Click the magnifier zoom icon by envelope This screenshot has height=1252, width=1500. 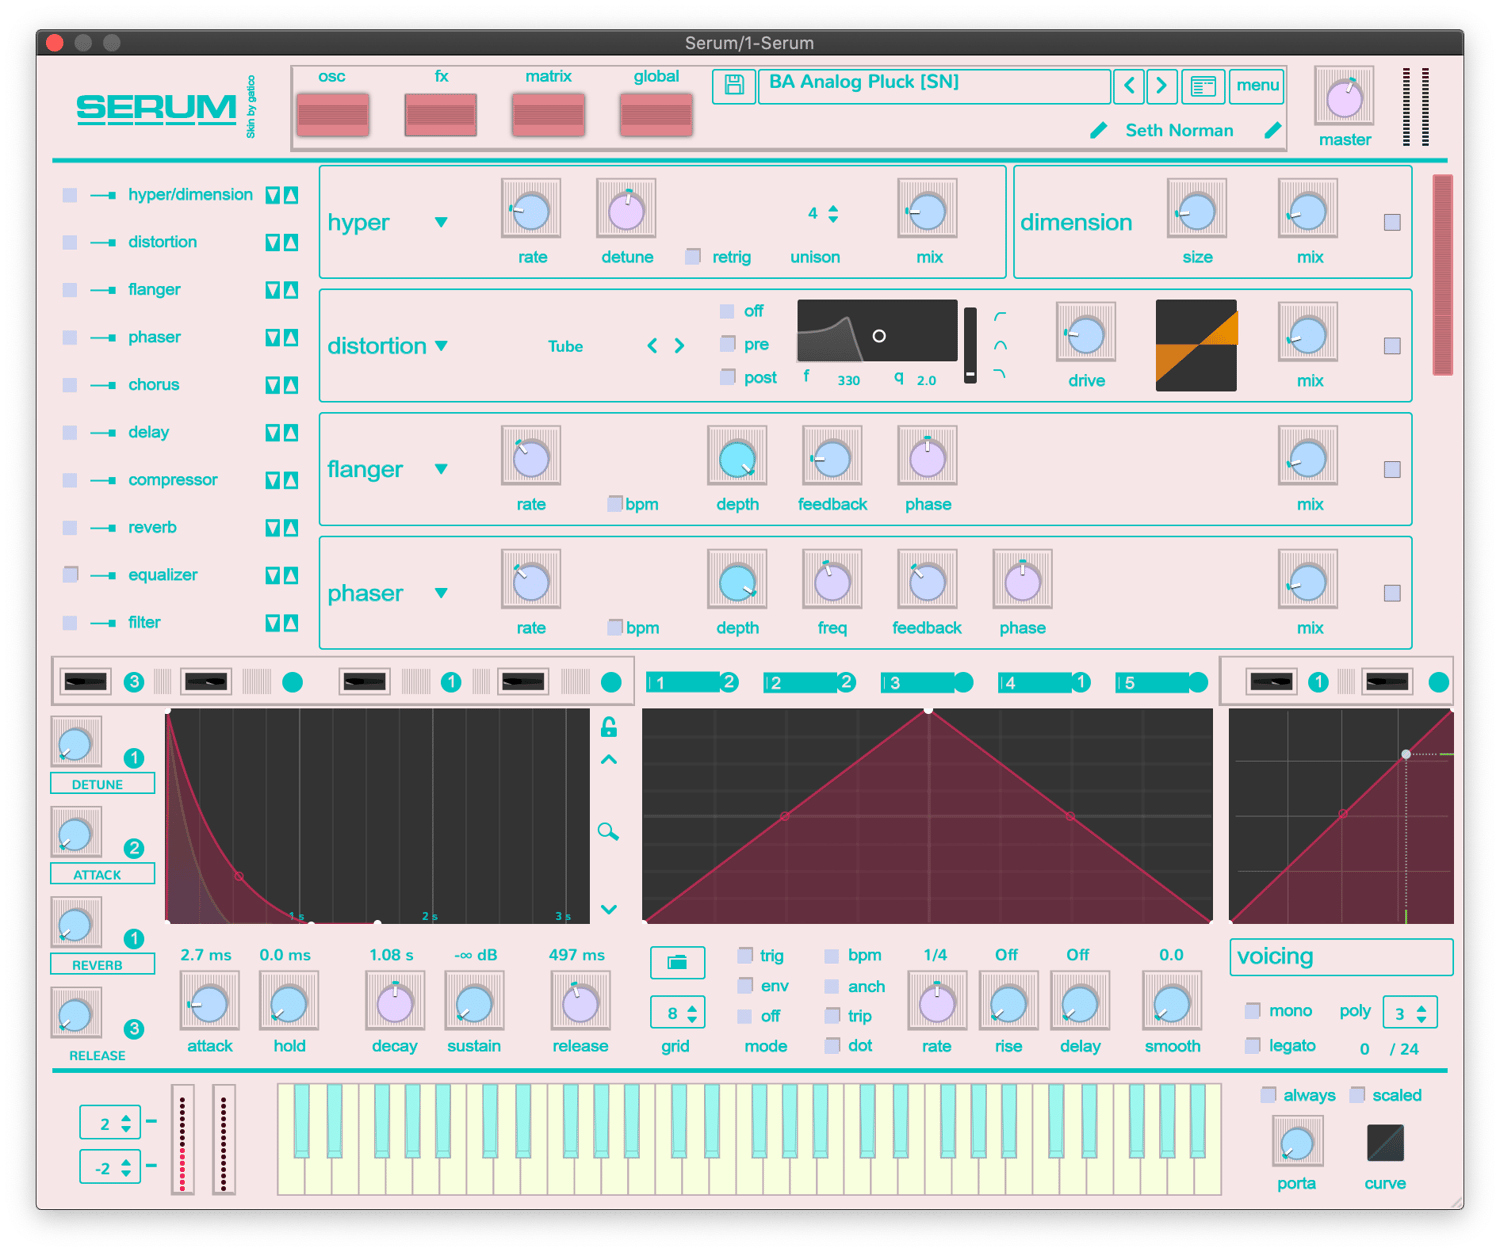[x=608, y=831]
